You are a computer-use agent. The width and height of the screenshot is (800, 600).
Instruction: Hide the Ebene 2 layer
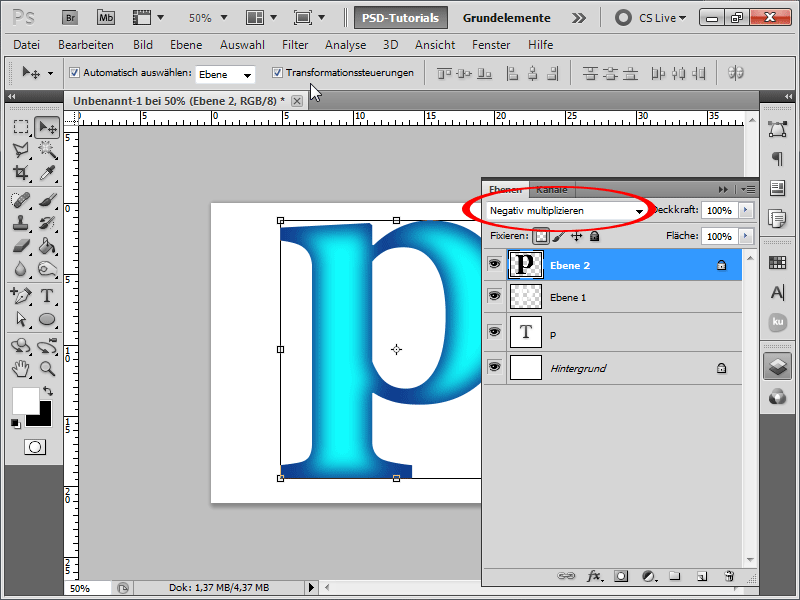[494, 264]
